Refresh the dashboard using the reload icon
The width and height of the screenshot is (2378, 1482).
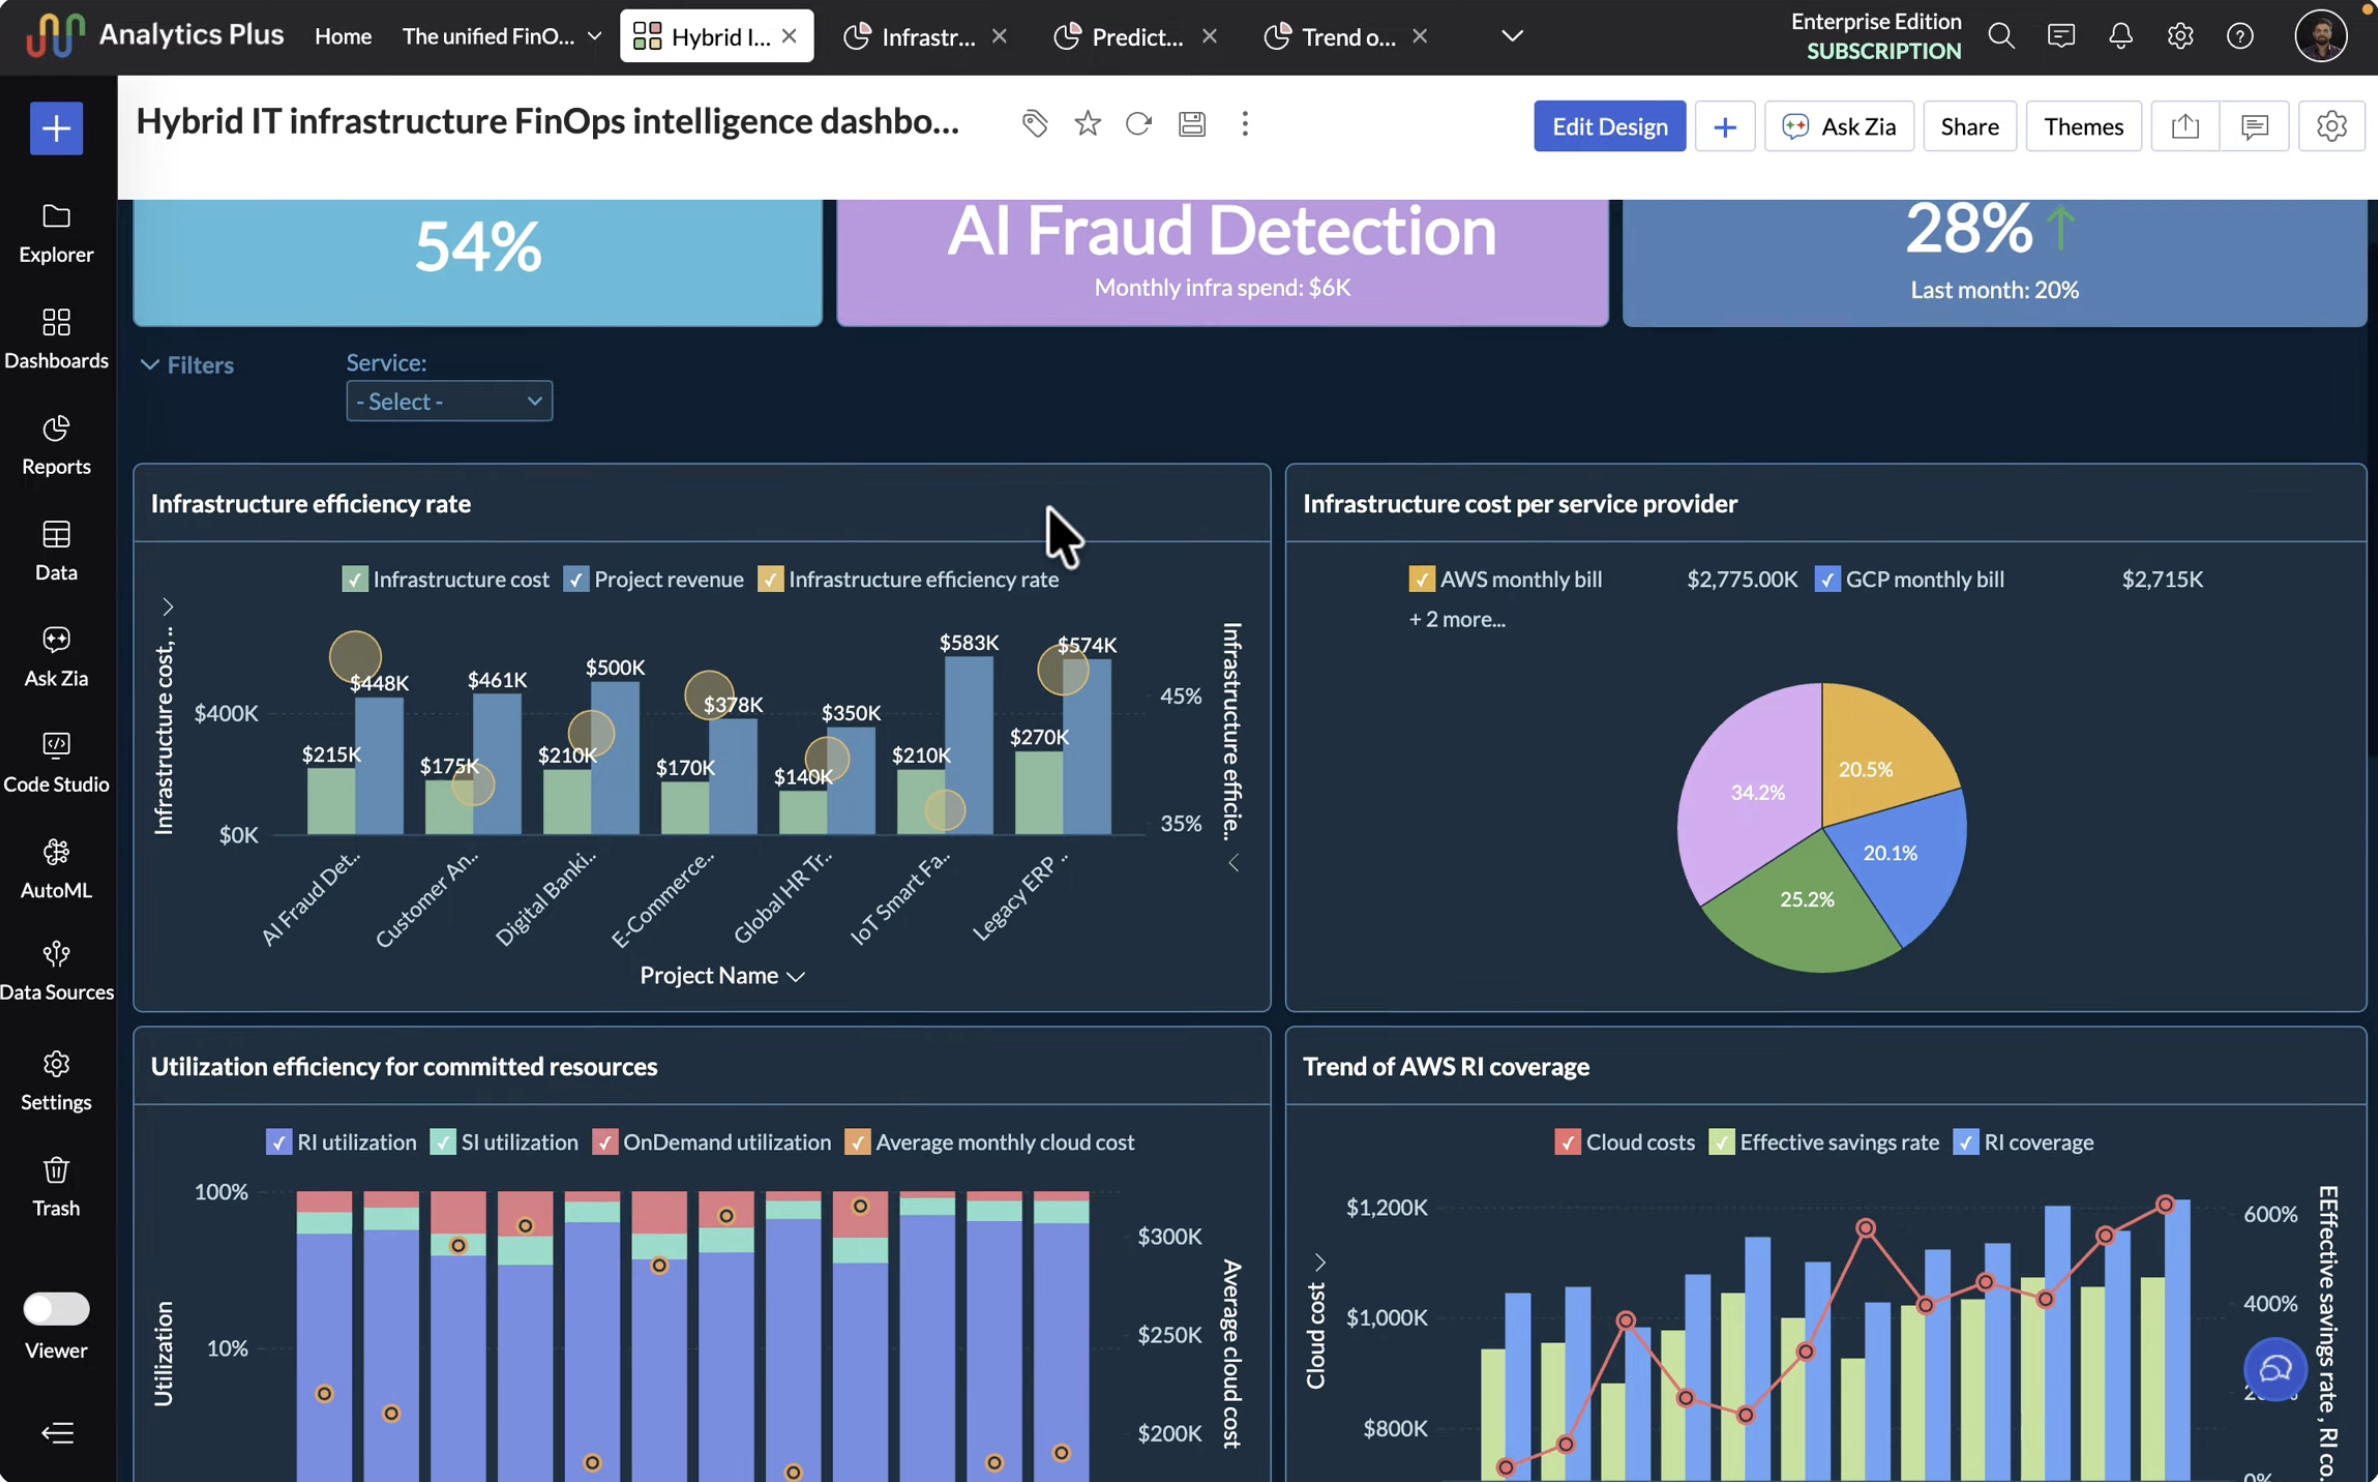pyautogui.click(x=1138, y=124)
